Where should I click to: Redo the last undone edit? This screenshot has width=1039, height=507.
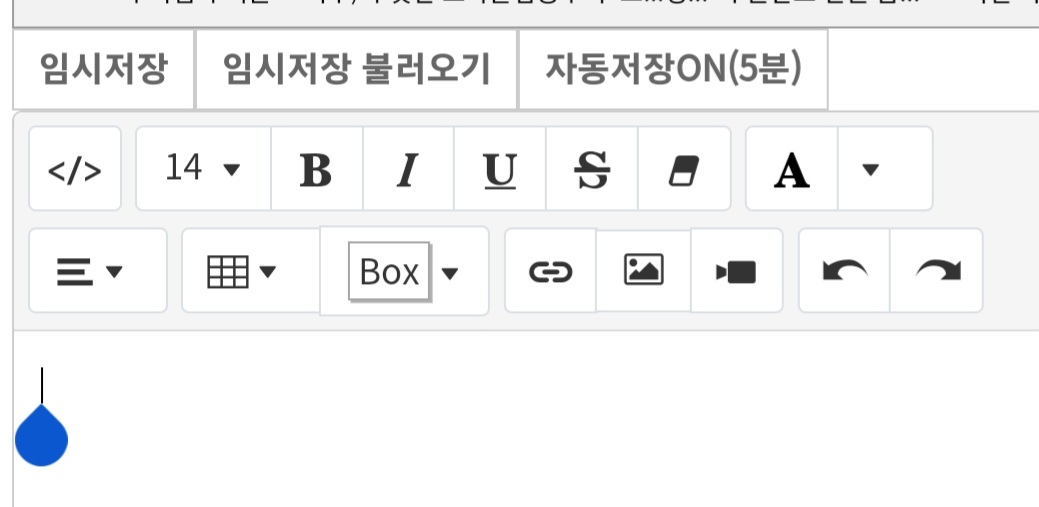pos(936,270)
